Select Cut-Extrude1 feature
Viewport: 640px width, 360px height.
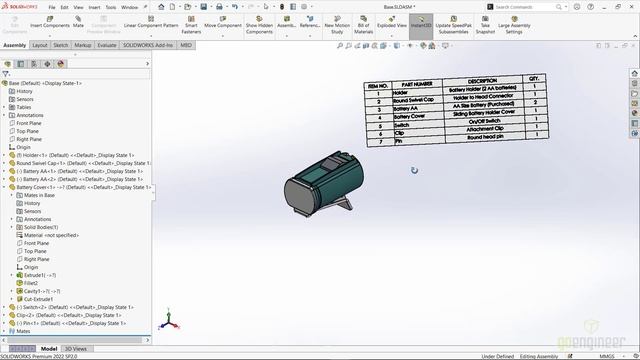pyautogui.click(x=38, y=300)
